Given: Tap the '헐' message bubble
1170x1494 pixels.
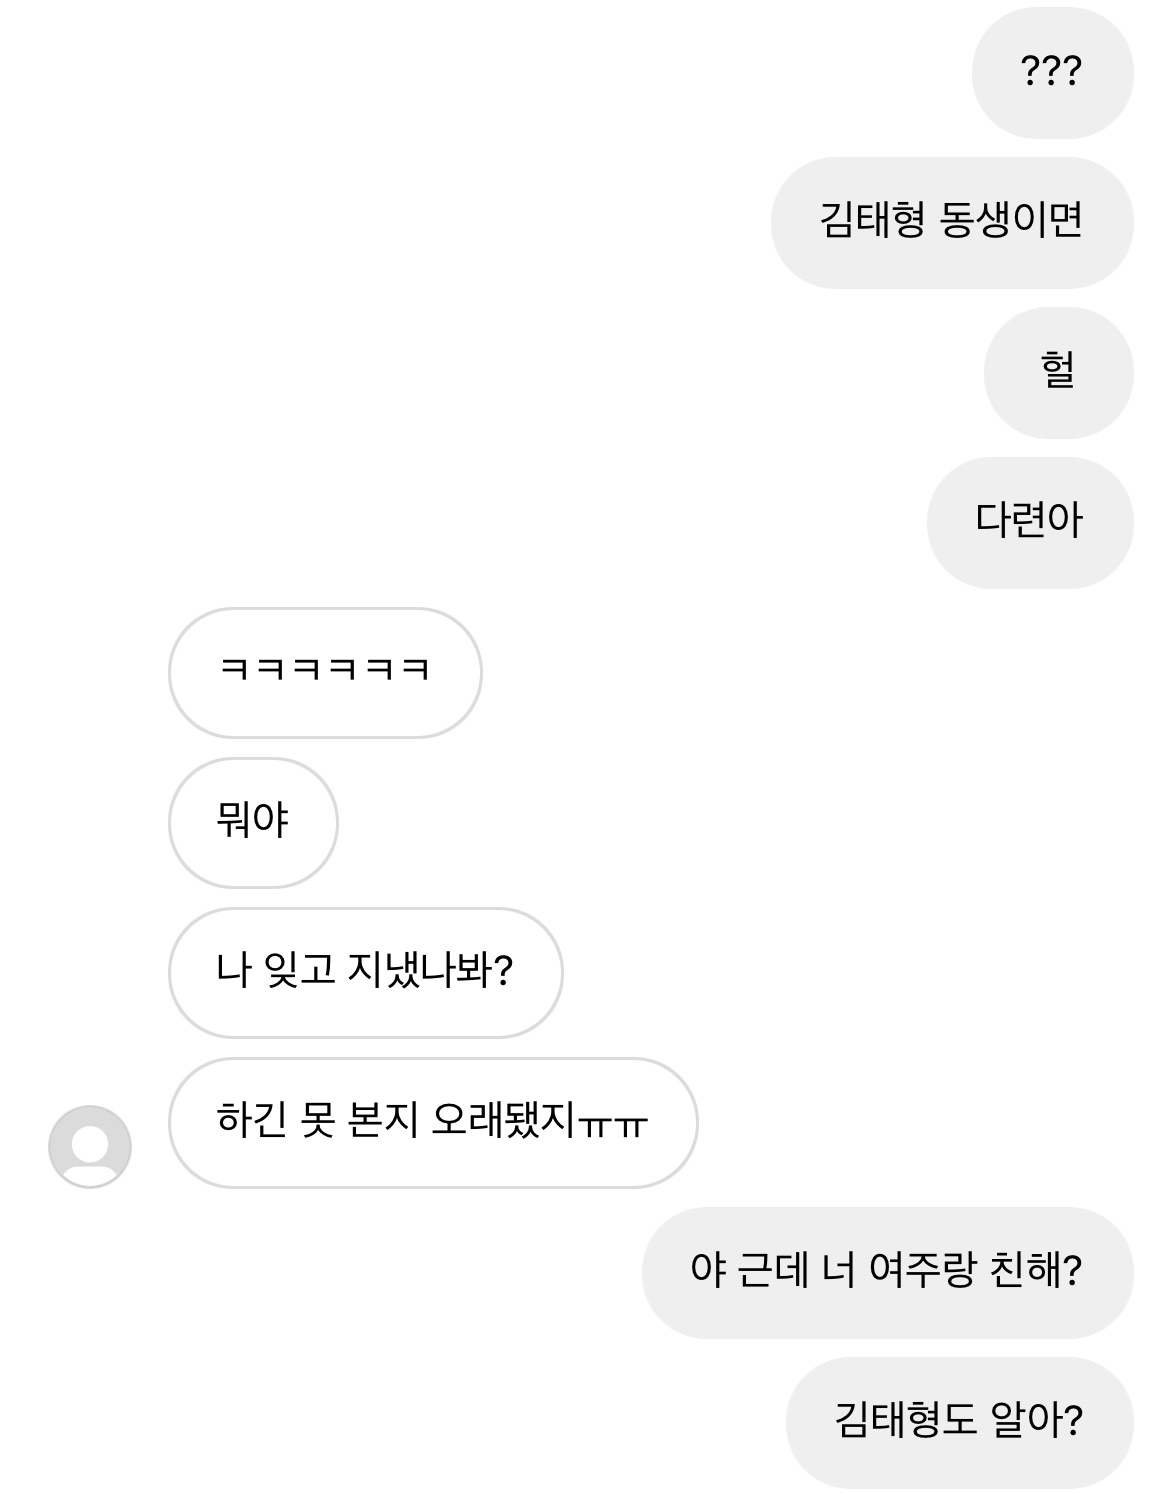Looking at the screenshot, I should tap(1058, 372).
